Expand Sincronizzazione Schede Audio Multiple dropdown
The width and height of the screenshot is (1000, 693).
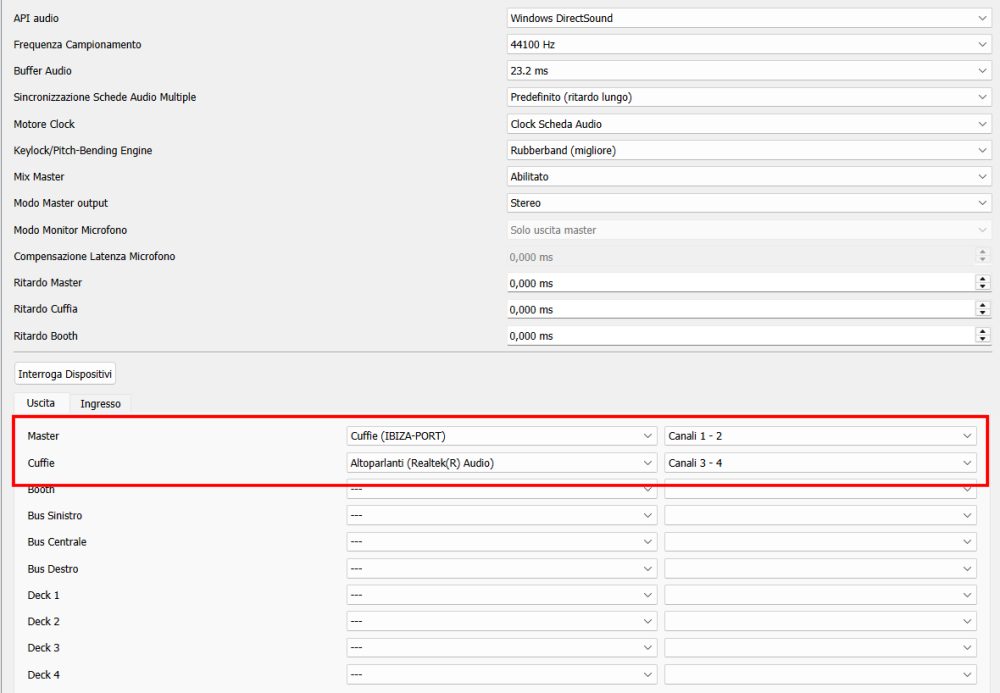pos(749,97)
